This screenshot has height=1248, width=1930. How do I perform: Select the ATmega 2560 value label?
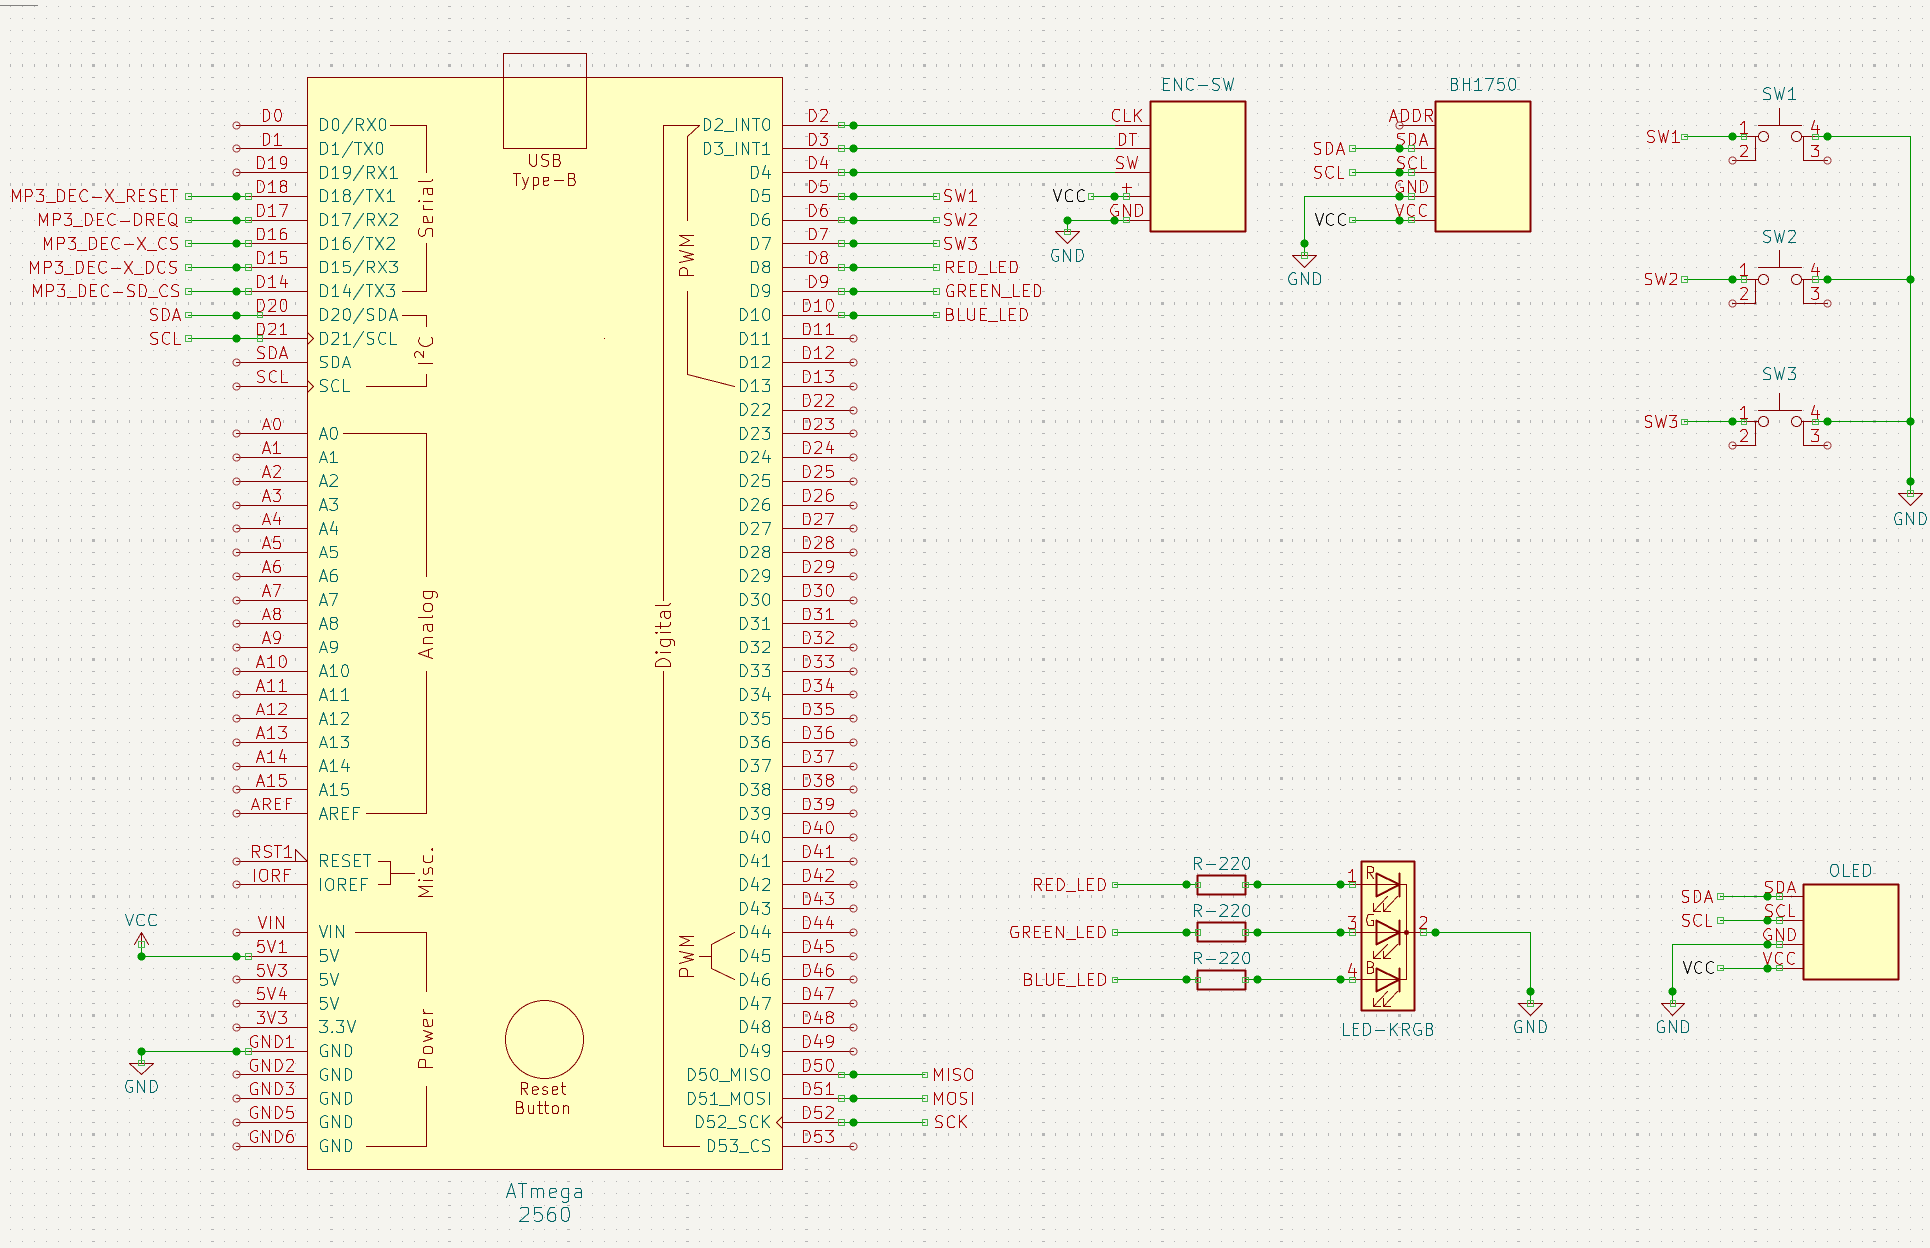coord(544,1203)
